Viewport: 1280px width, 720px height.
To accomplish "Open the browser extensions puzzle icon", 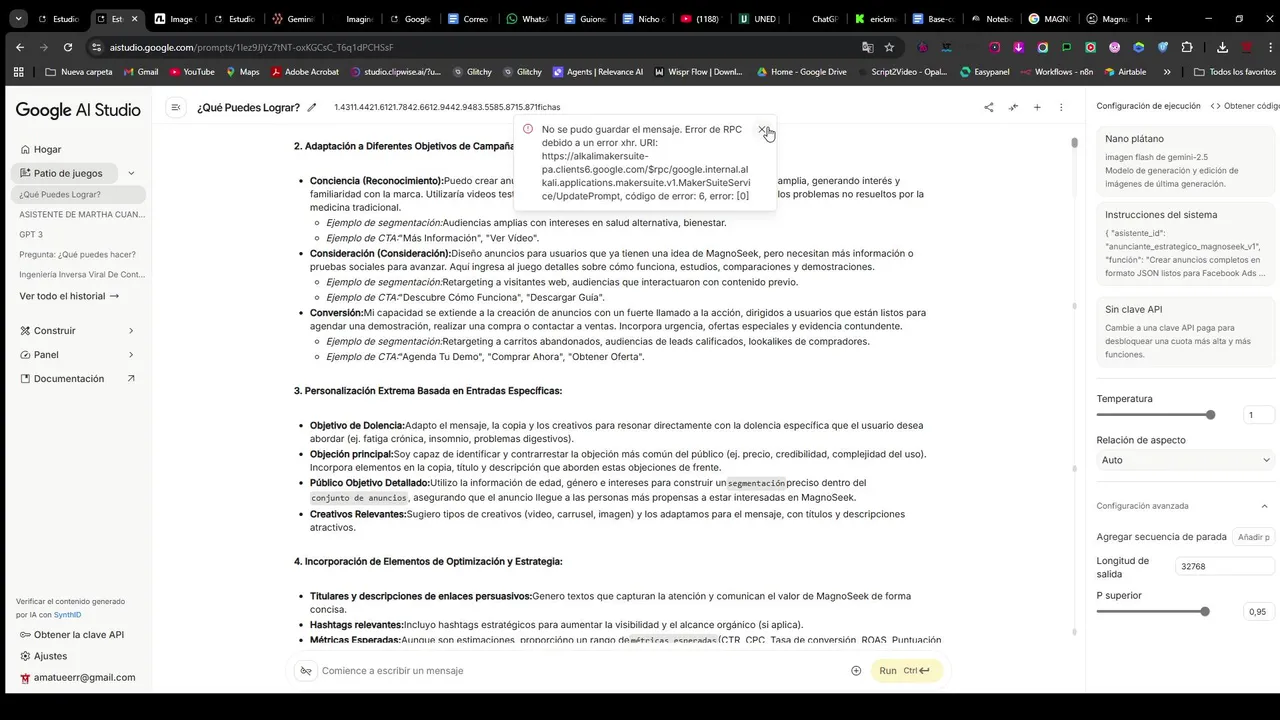I will click(1187, 47).
